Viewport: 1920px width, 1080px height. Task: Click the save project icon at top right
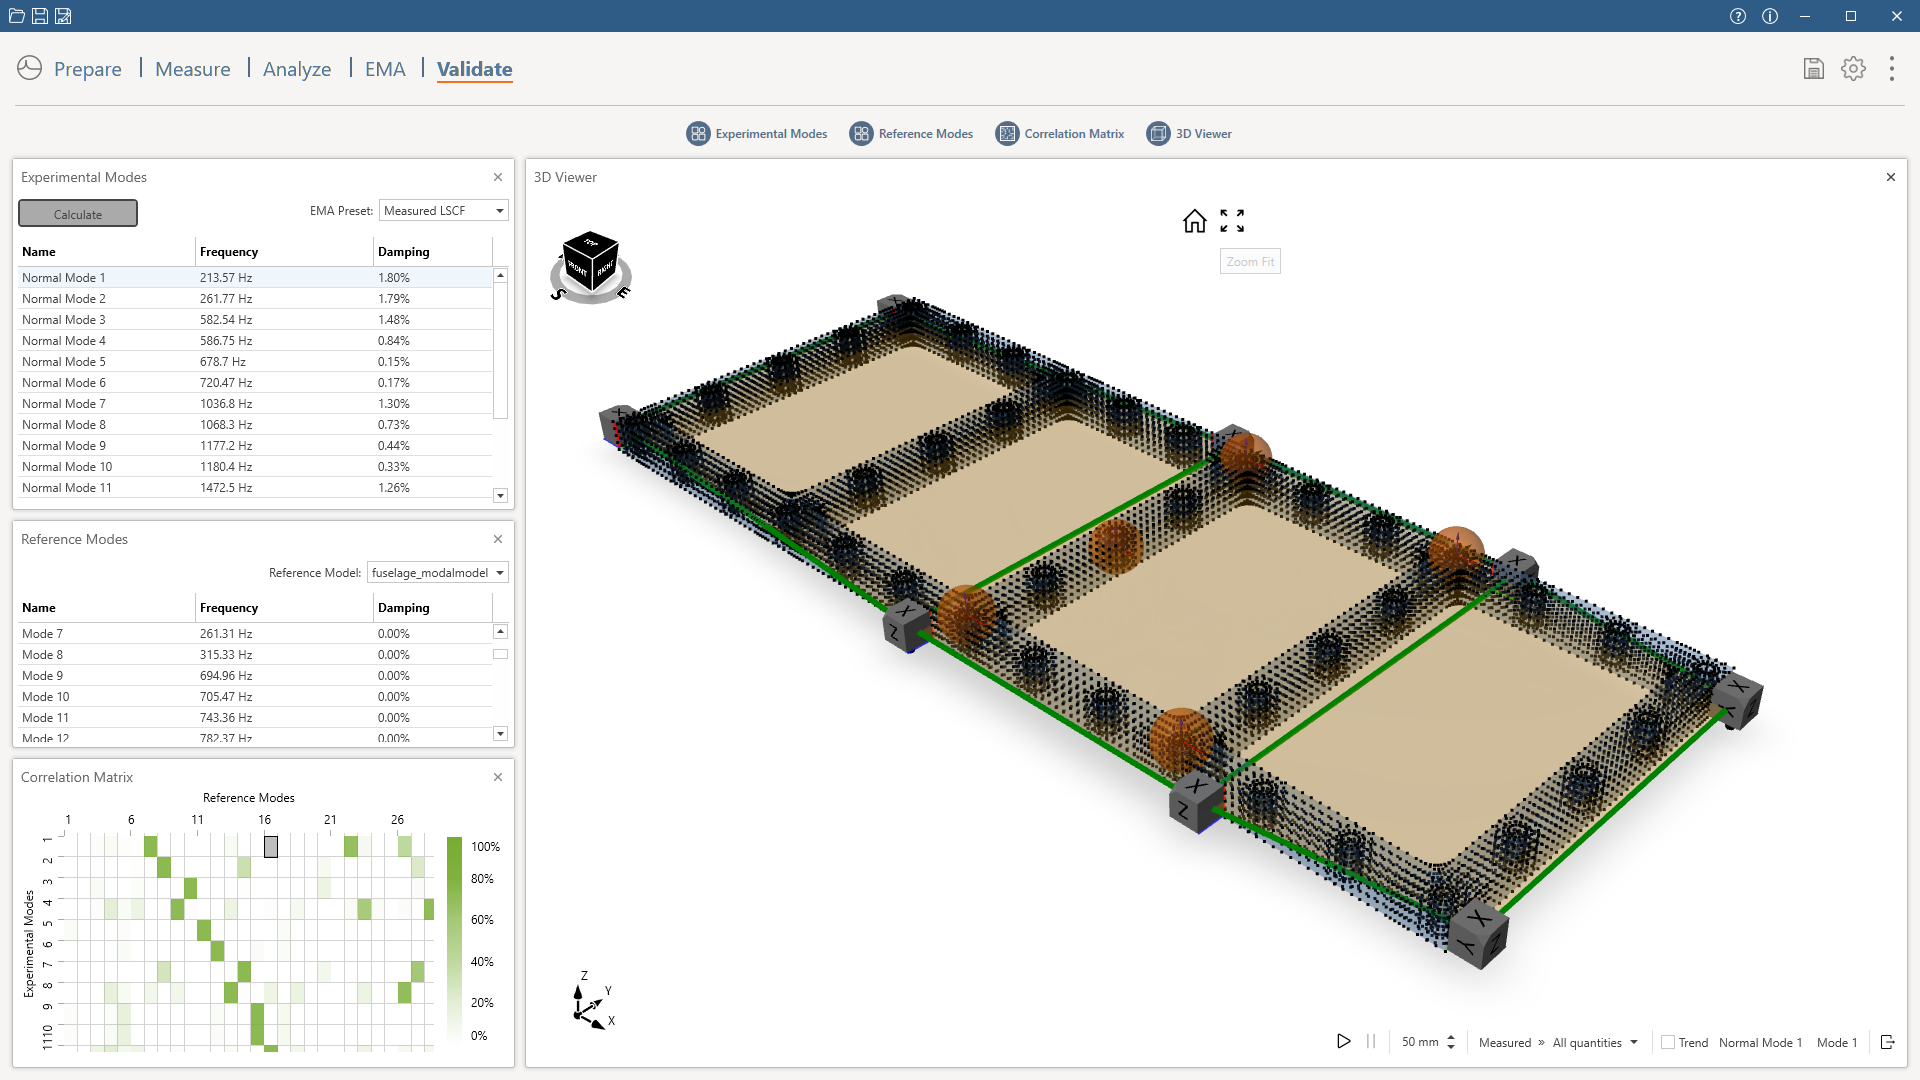coord(1813,69)
